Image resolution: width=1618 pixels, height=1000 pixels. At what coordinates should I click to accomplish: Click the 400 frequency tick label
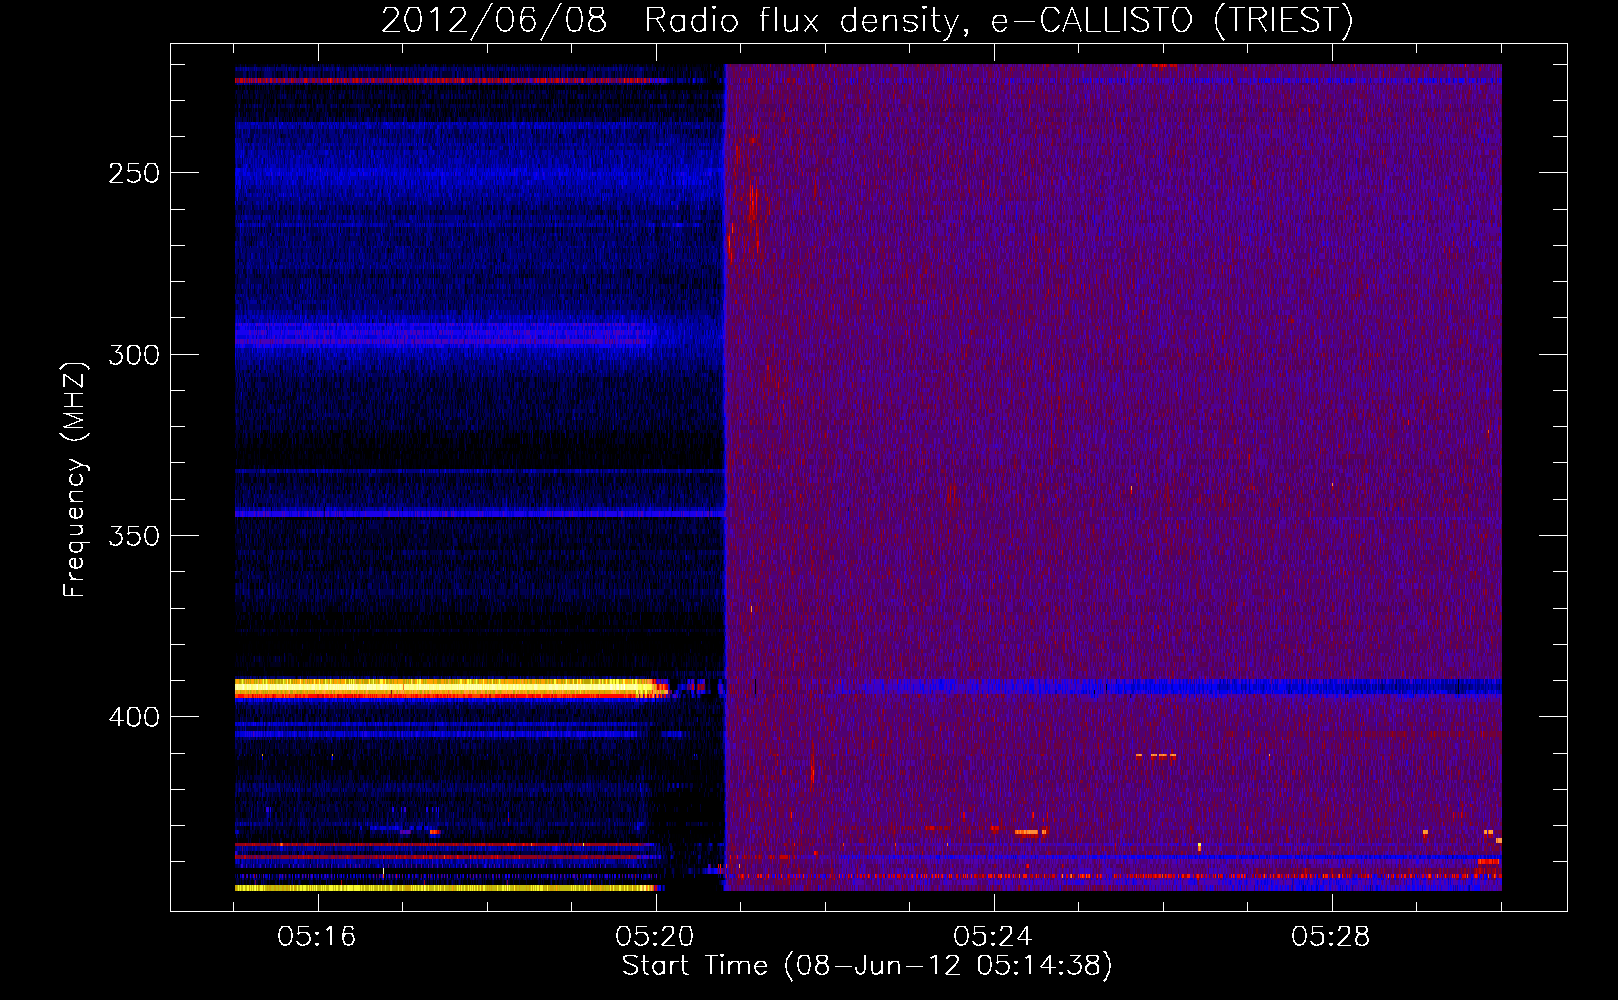coord(134,717)
